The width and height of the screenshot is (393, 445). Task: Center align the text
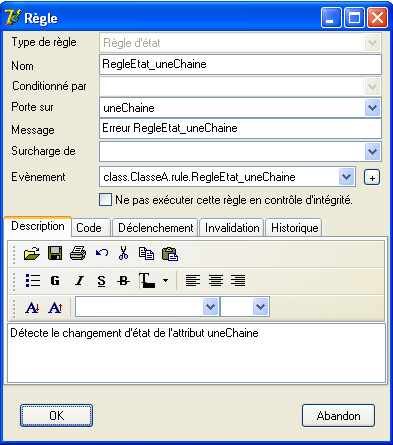click(x=216, y=281)
